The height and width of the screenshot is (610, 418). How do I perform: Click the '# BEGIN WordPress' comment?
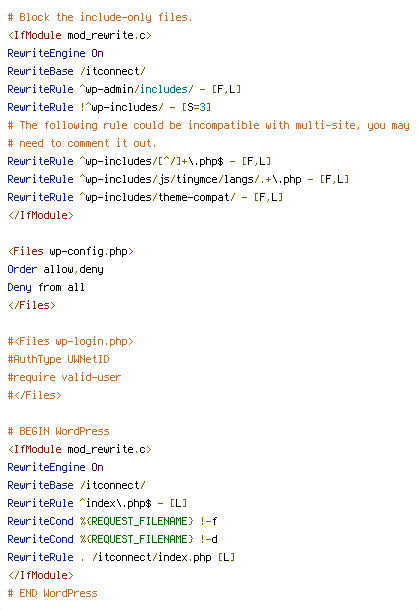tap(58, 431)
